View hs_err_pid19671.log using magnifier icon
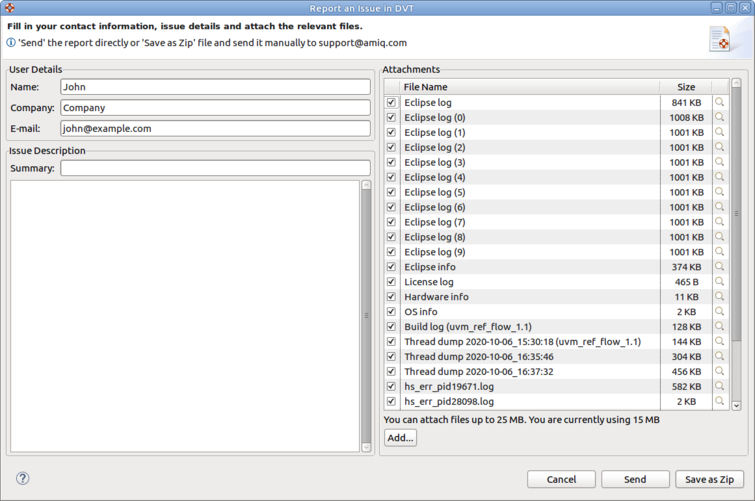Image resolution: width=755 pixels, height=501 pixels. coord(719,386)
